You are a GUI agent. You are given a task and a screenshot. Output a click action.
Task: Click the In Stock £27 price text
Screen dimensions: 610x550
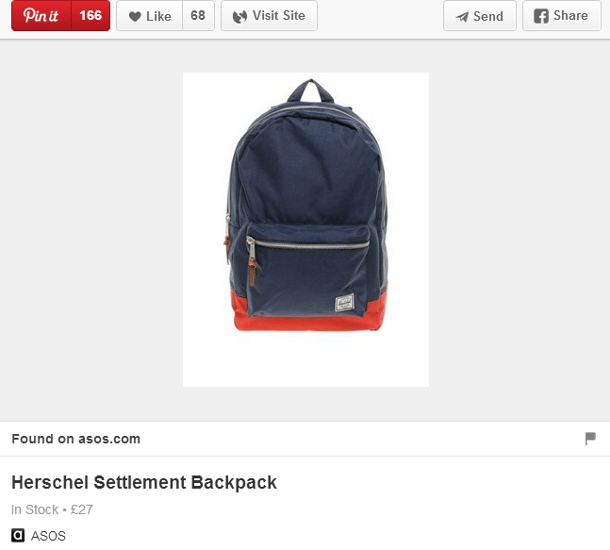click(52, 509)
